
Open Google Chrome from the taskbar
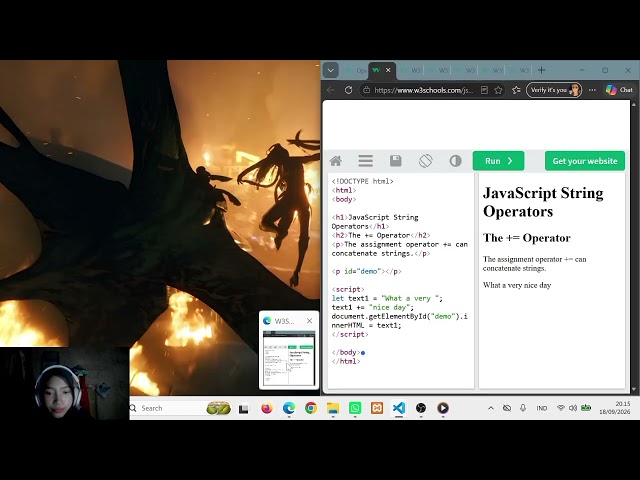tap(311, 408)
